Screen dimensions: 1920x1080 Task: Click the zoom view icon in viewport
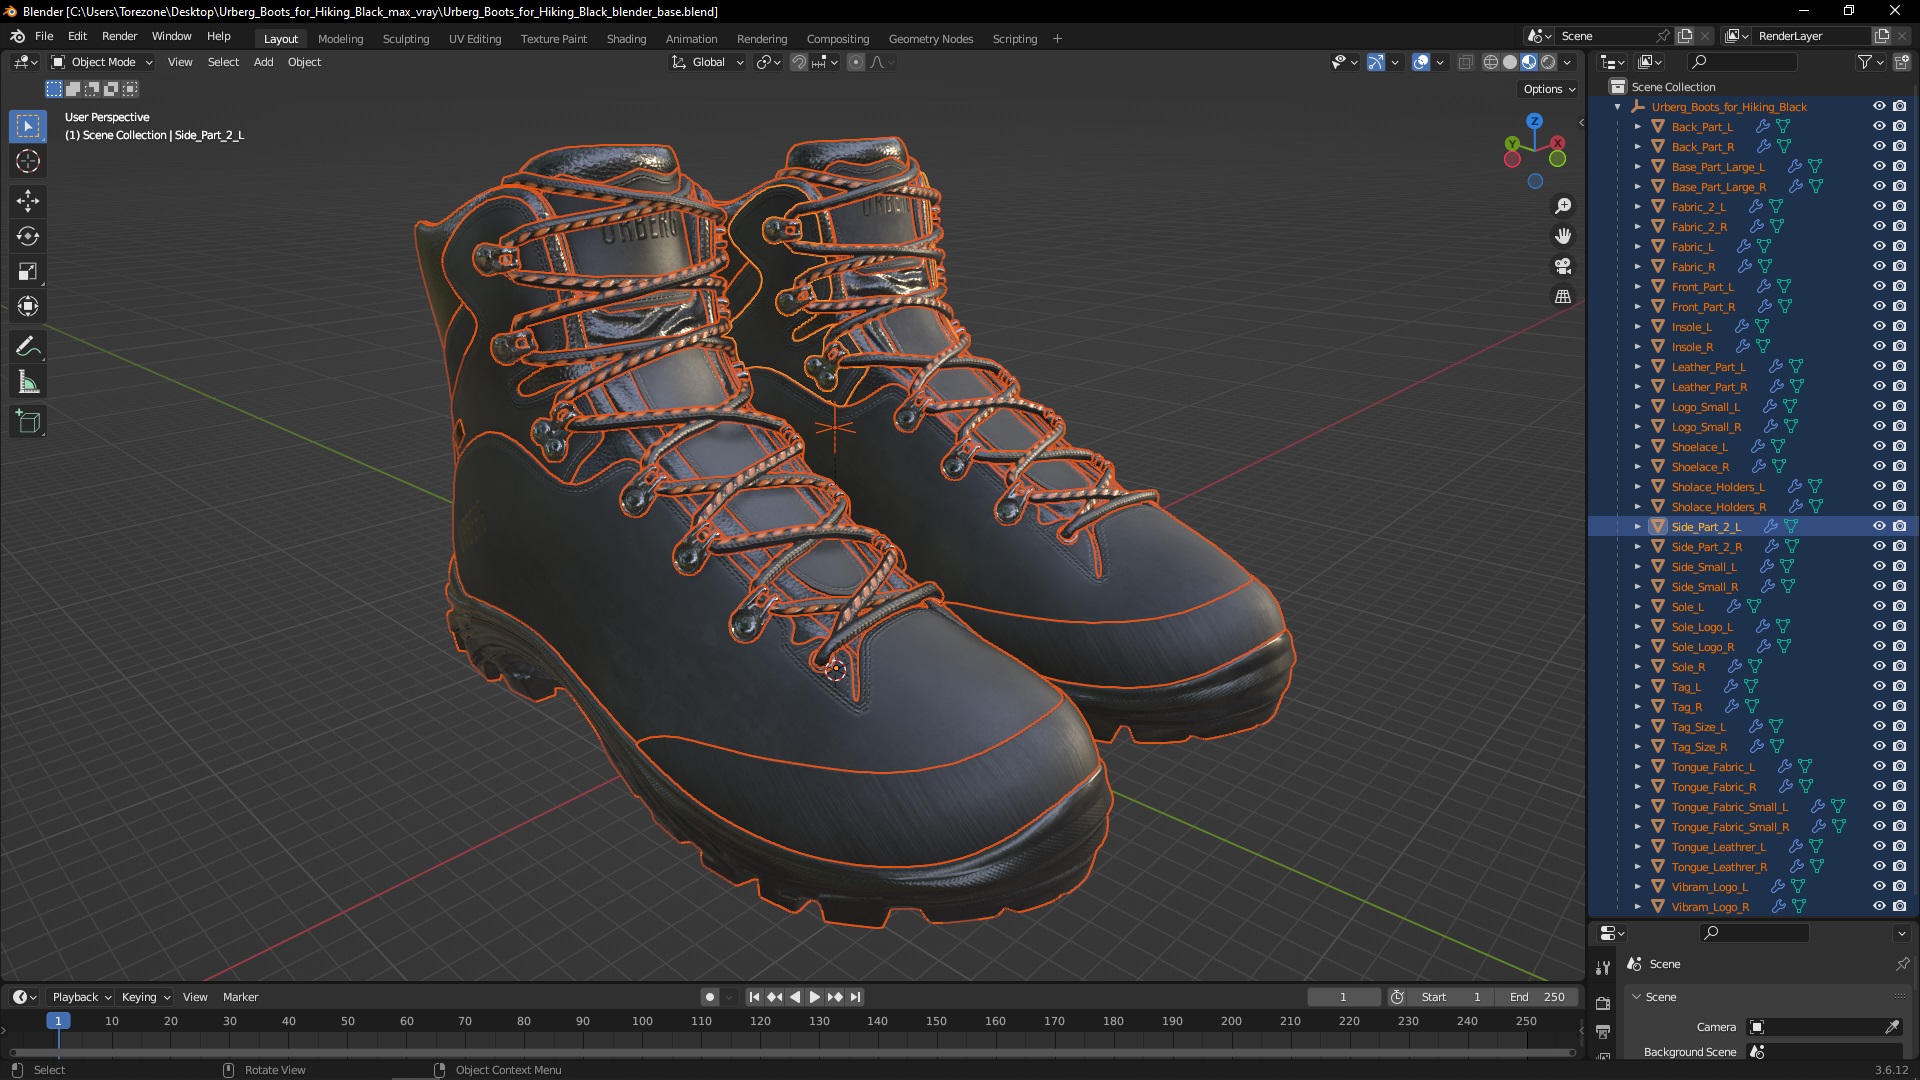1563,206
